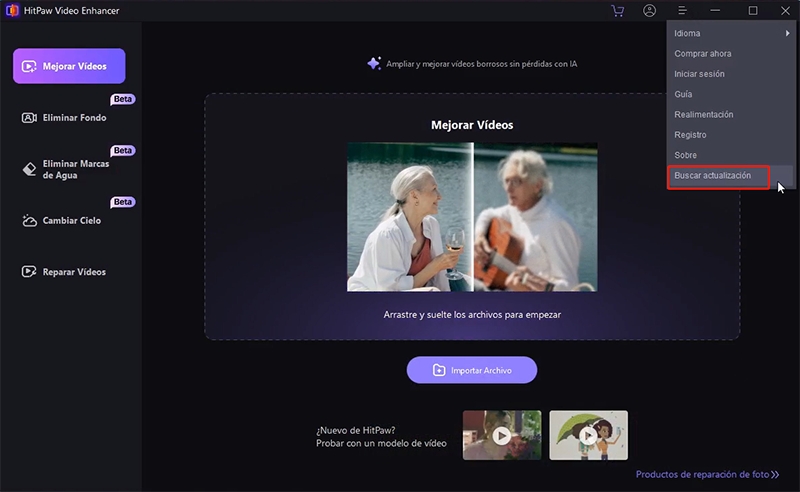
Task: Click the Eliminar Fondo camera icon
Action: click(29, 118)
